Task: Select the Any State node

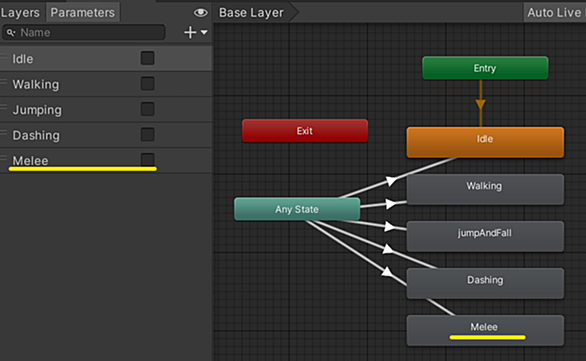Action: click(x=297, y=209)
